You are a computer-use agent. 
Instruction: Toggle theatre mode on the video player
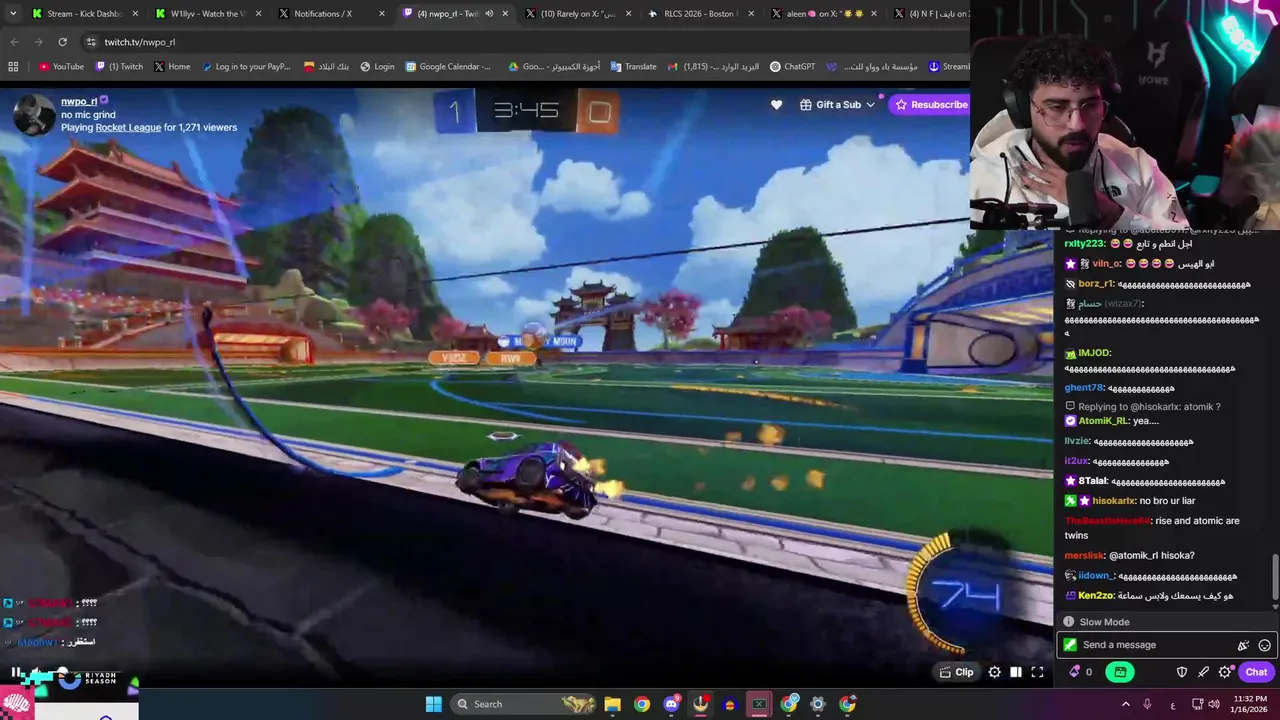coord(1015,672)
